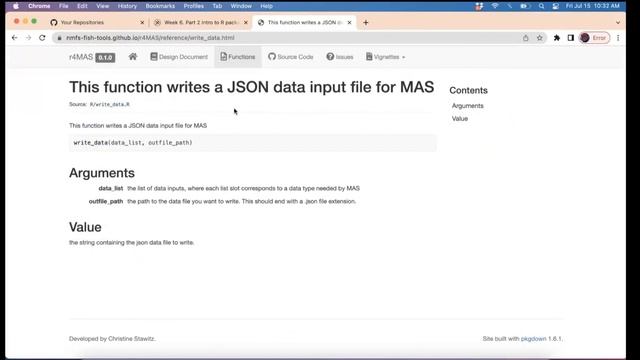Click the data_list argument name
The image size is (640, 360).
coord(111,188)
